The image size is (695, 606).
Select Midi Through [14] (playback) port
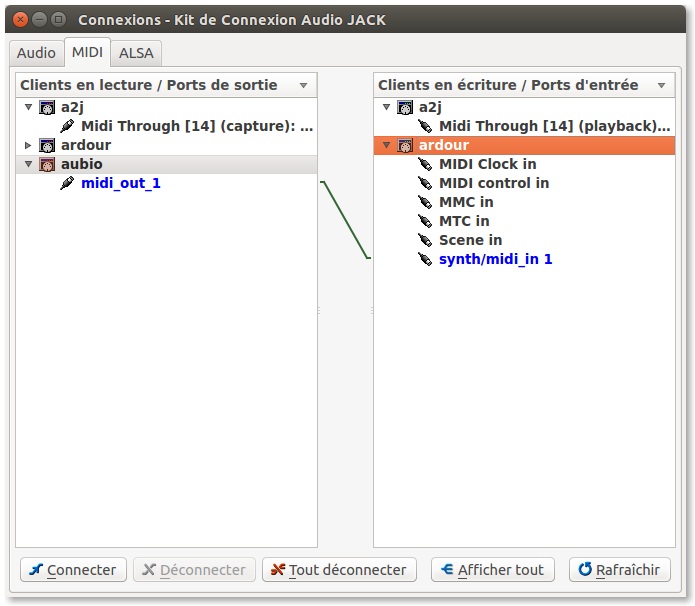click(x=554, y=126)
